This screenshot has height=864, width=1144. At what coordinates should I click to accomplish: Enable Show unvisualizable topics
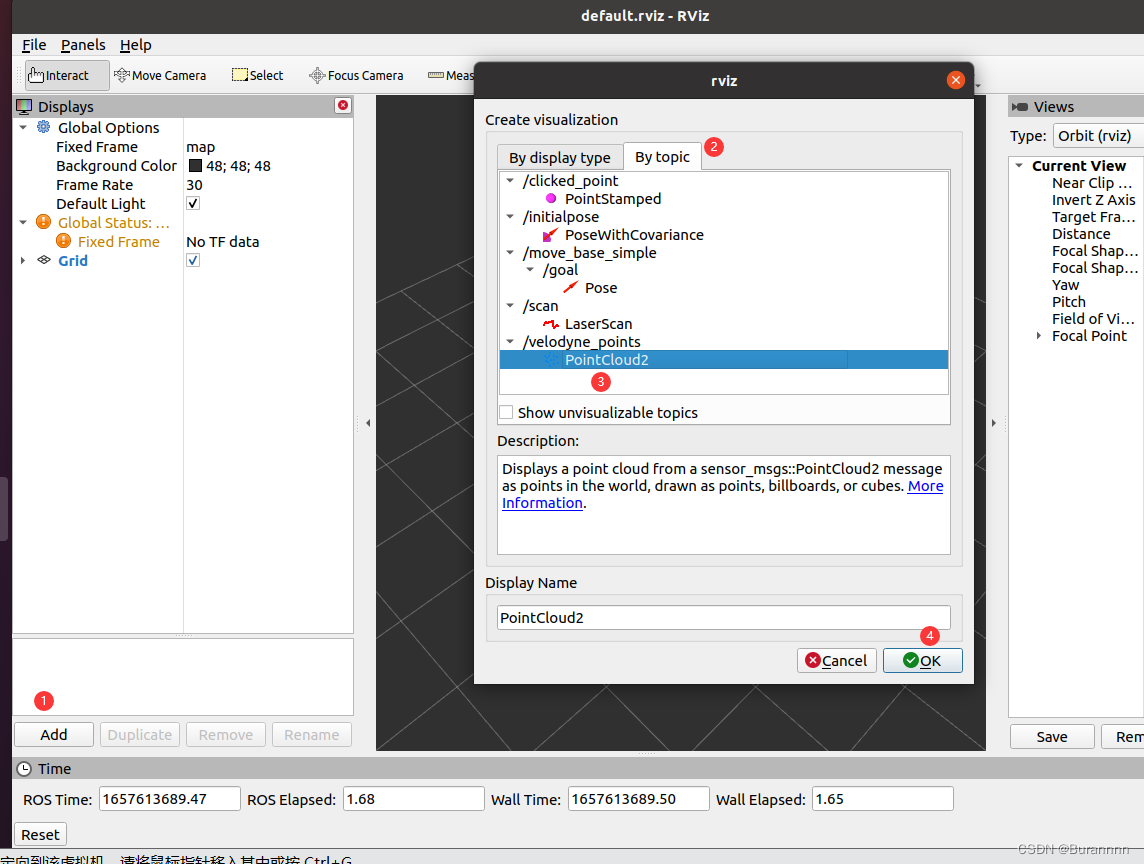pyautogui.click(x=506, y=412)
